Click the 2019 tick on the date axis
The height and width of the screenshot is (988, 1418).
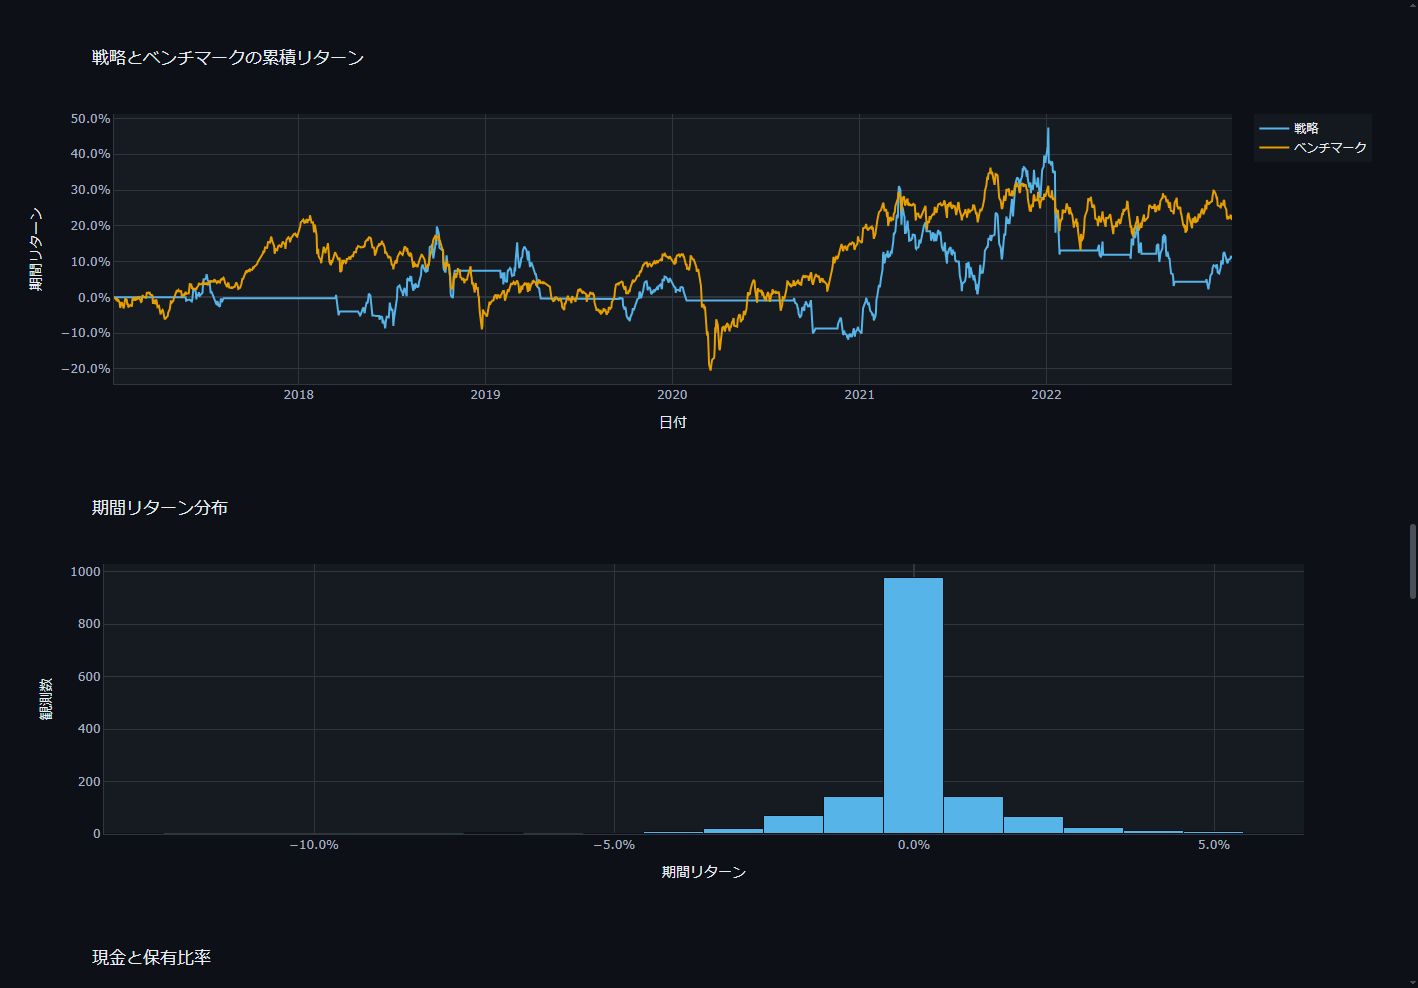pos(485,395)
